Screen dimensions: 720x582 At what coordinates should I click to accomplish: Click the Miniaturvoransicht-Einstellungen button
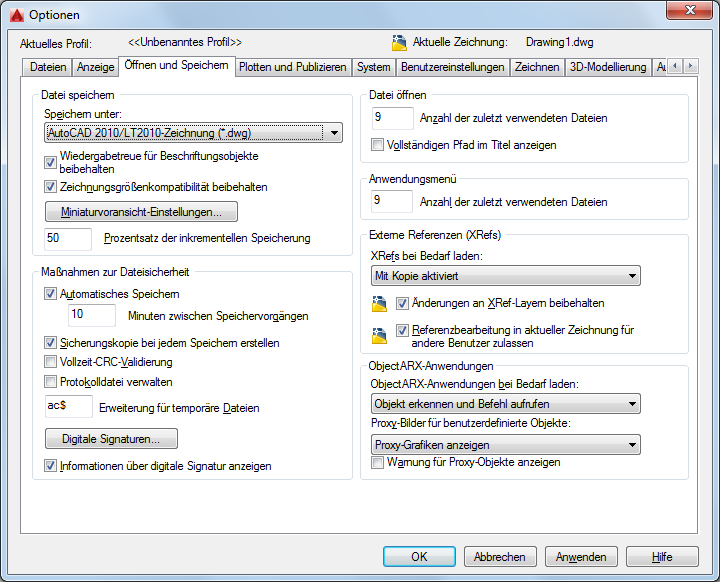pyautogui.click(x=141, y=212)
